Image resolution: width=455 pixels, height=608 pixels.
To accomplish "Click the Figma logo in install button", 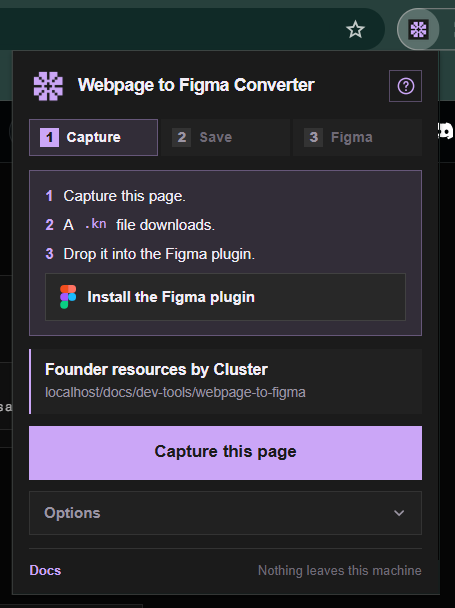I will pyautogui.click(x=68, y=297).
